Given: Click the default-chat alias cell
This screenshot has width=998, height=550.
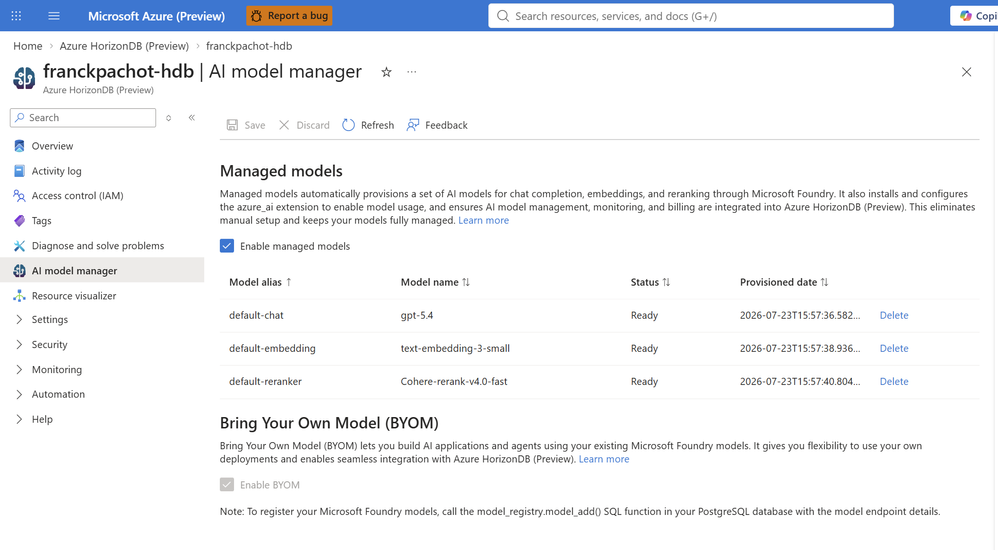Looking at the screenshot, I should pos(256,315).
